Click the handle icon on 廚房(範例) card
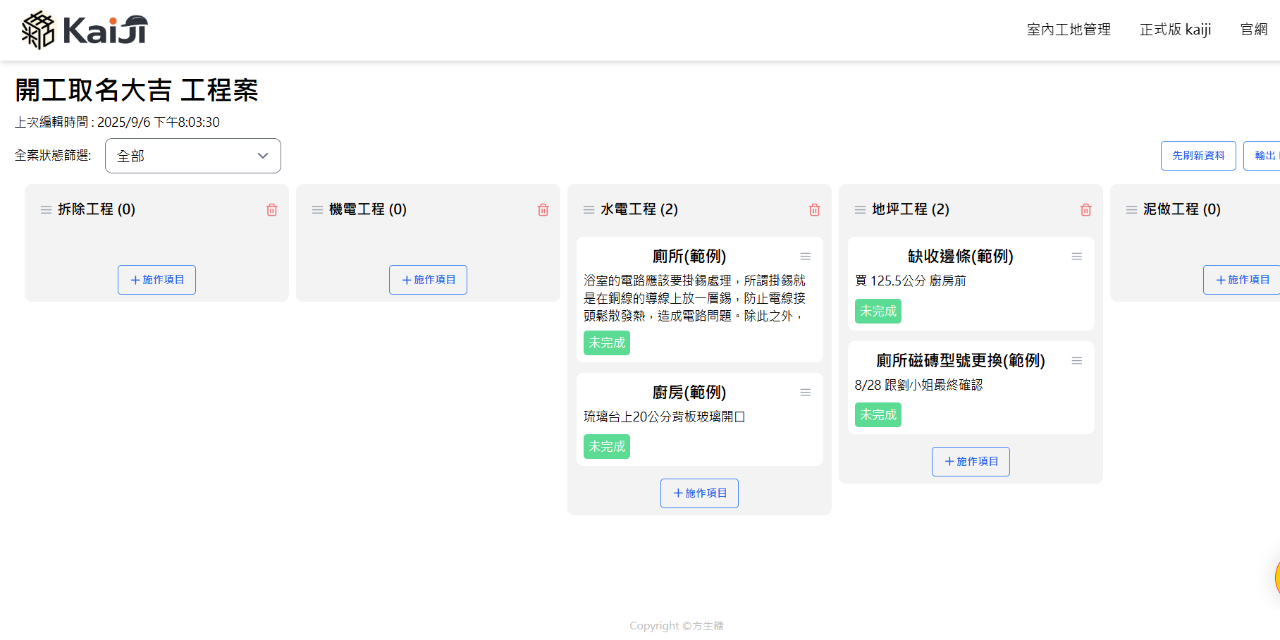The width and height of the screenshot is (1280, 640). coord(805,392)
